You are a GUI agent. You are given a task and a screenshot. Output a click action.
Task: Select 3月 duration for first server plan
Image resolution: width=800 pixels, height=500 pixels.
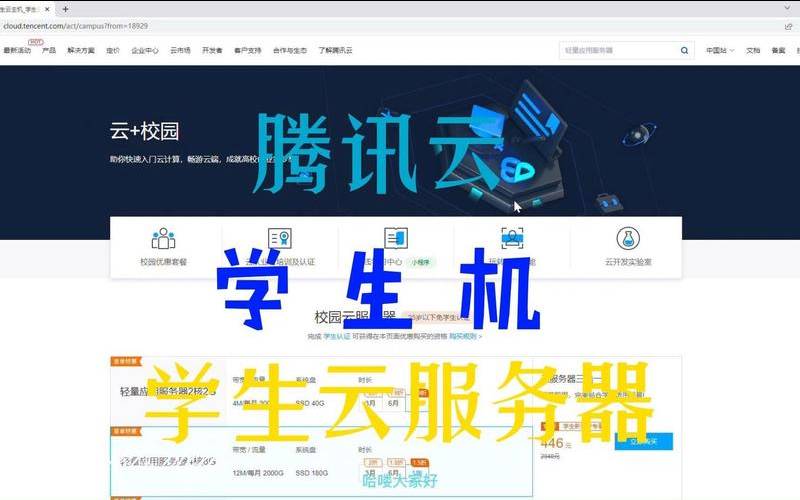click(371, 403)
